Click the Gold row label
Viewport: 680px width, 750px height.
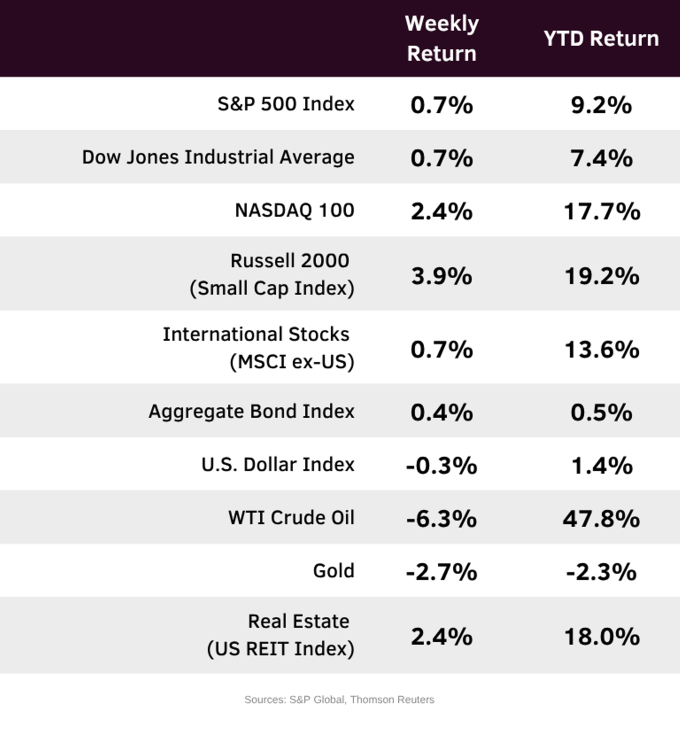[x=334, y=571]
